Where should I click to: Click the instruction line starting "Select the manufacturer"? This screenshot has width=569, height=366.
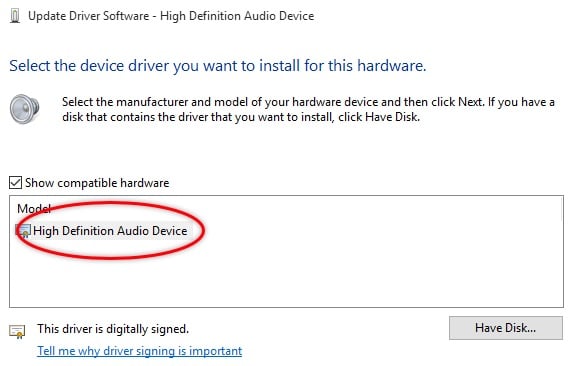point(308,102)
